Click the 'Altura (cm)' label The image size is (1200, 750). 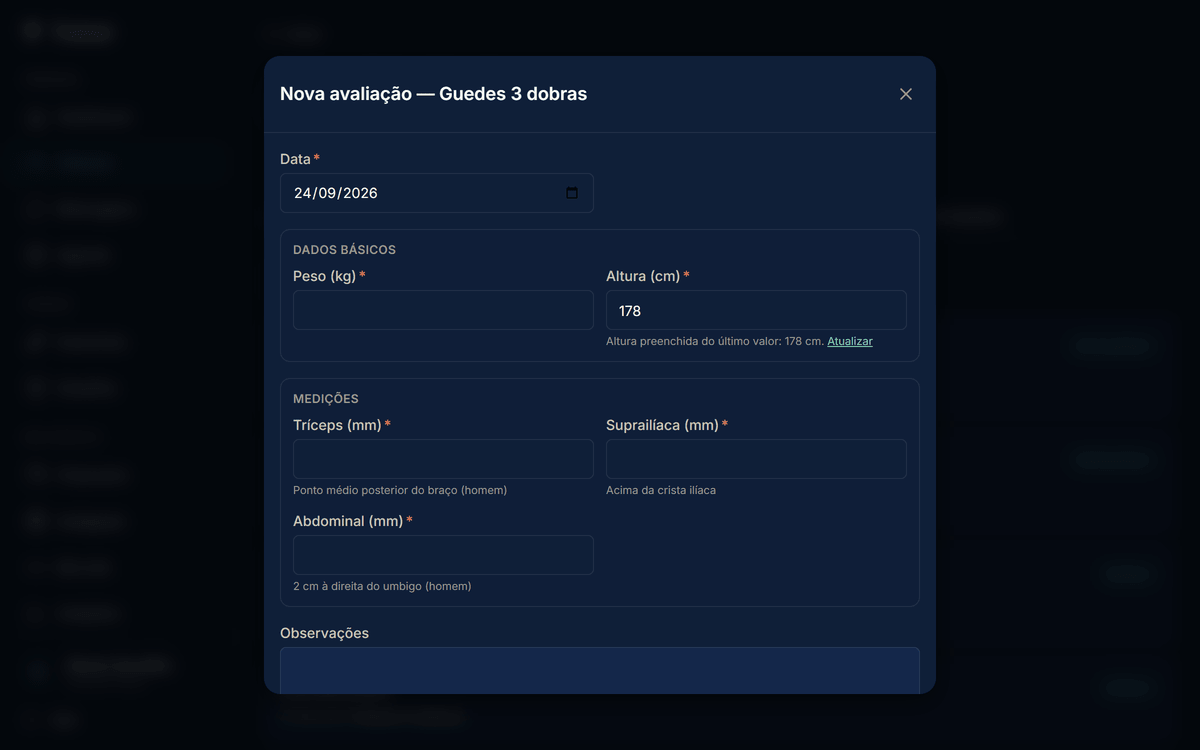(643, 276)
